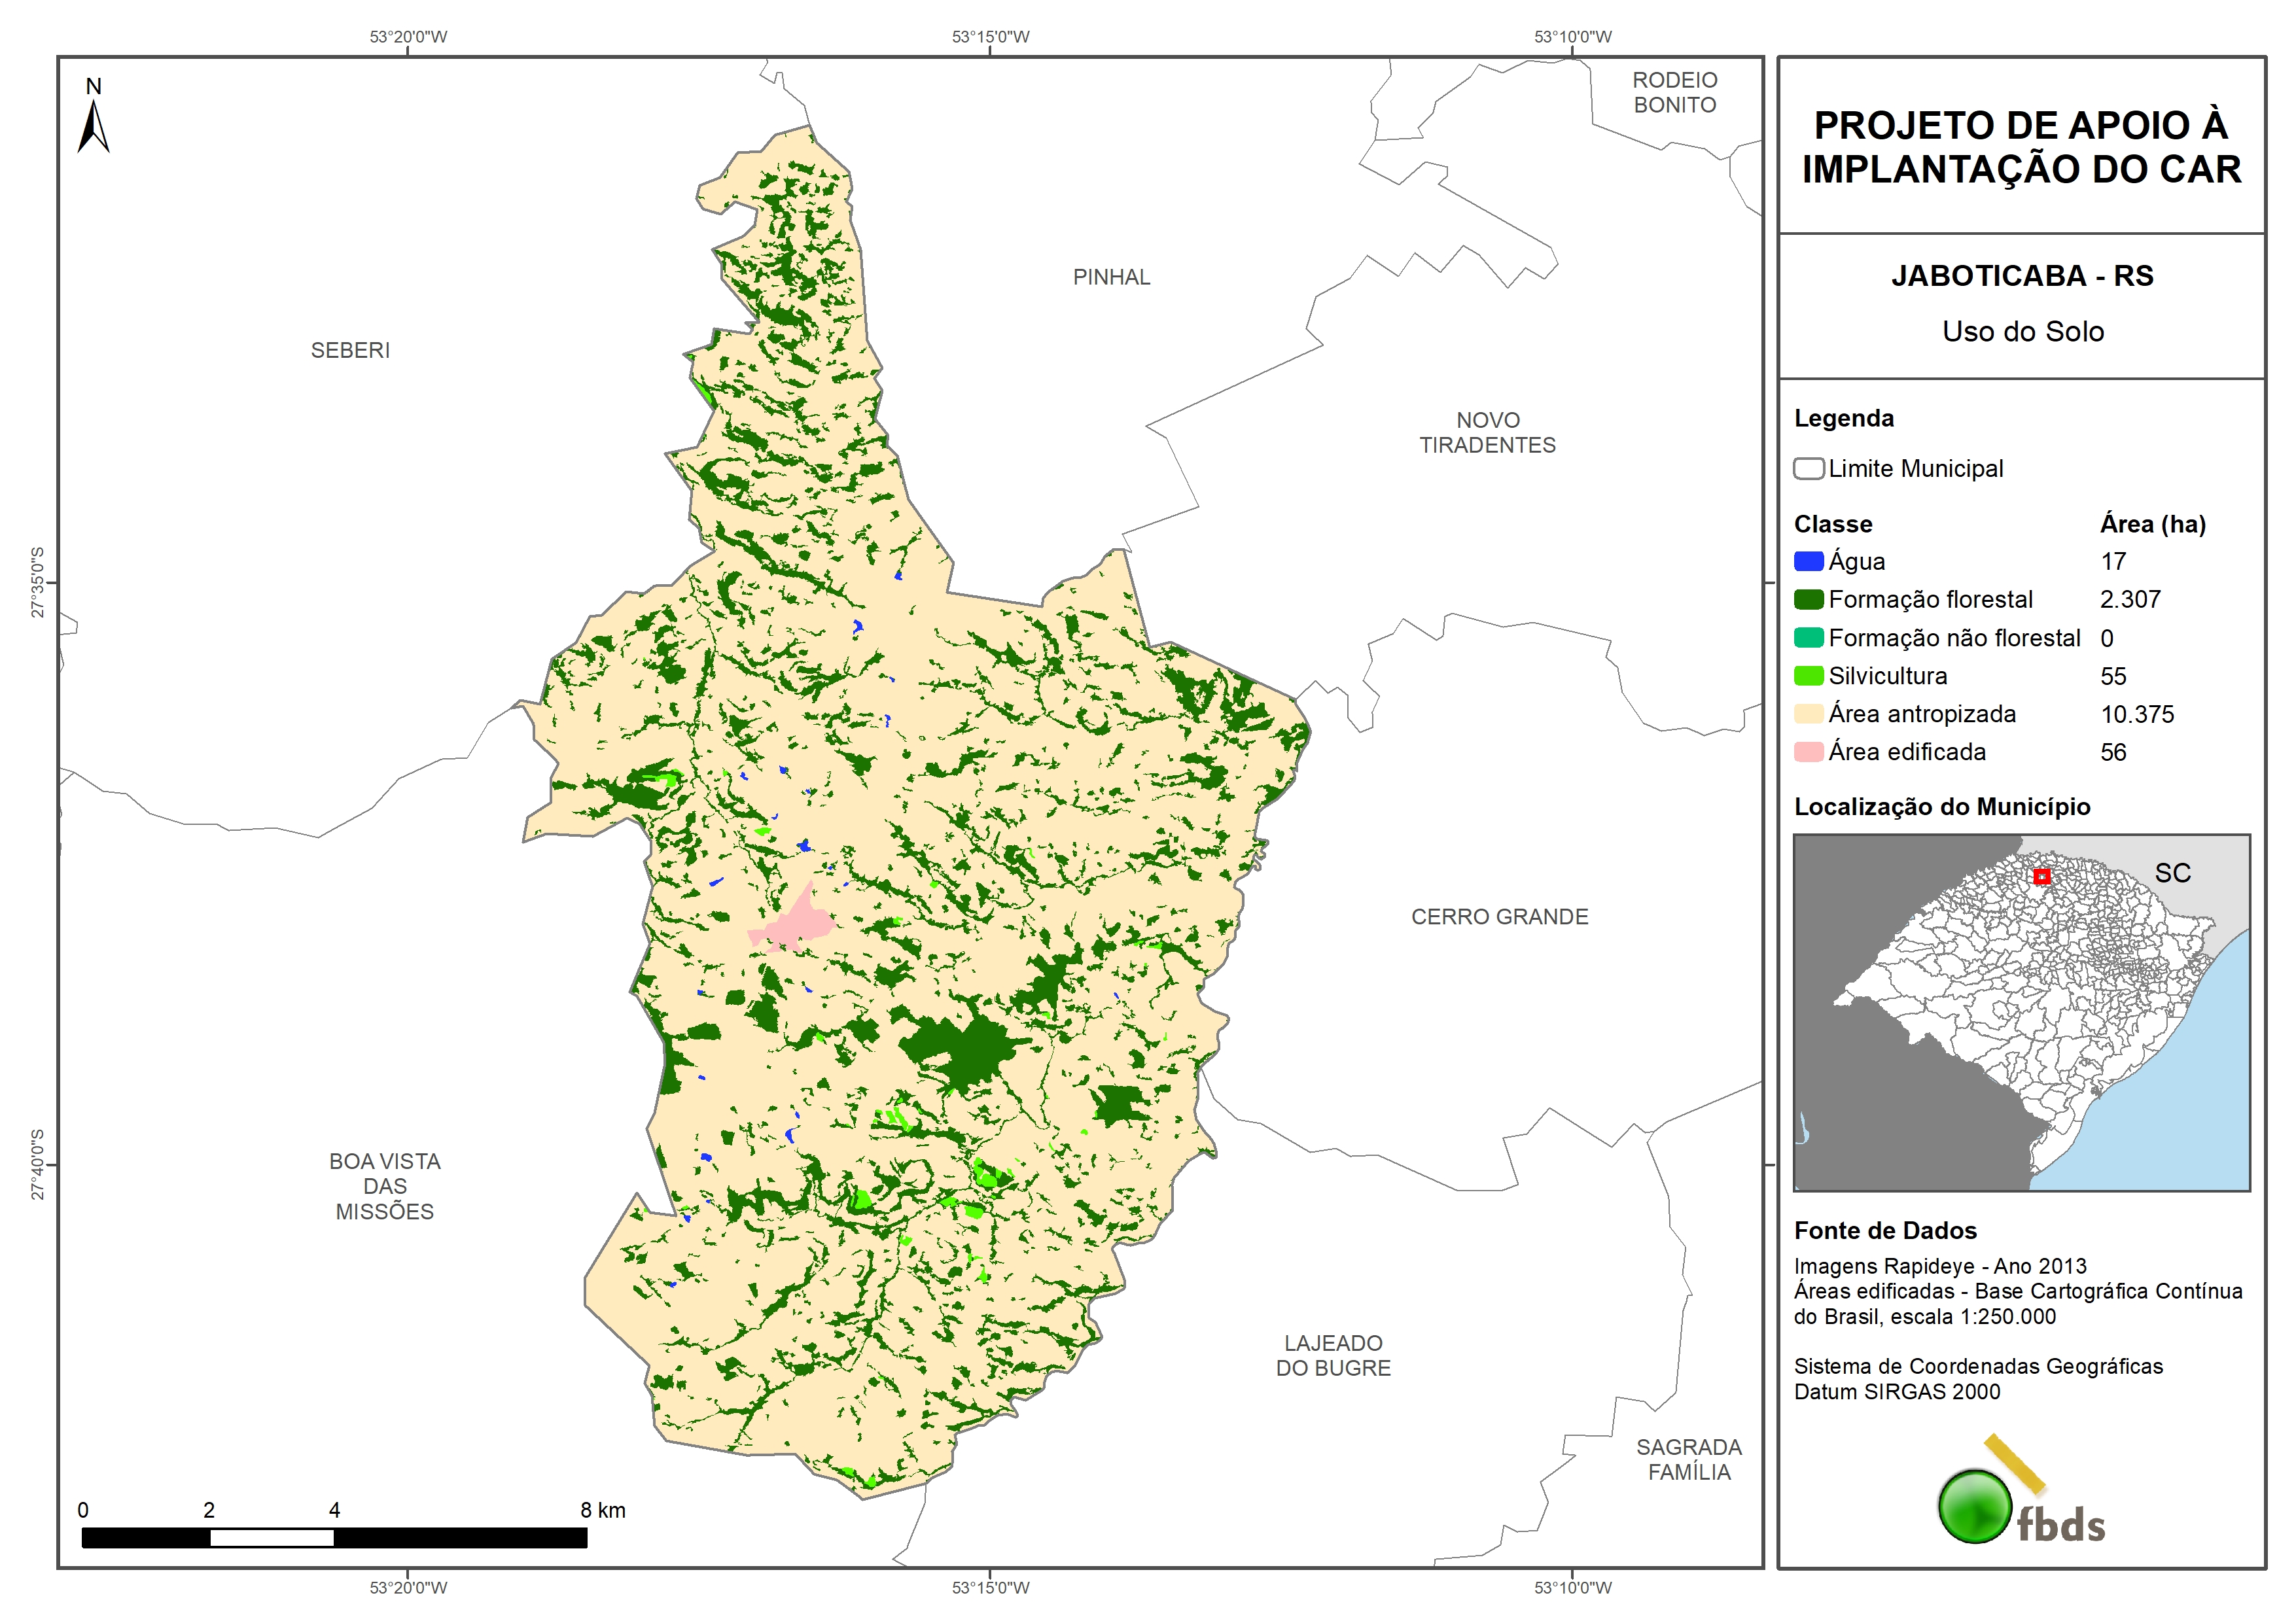Click the SEBERI municipality label

[x=350, y=350]
